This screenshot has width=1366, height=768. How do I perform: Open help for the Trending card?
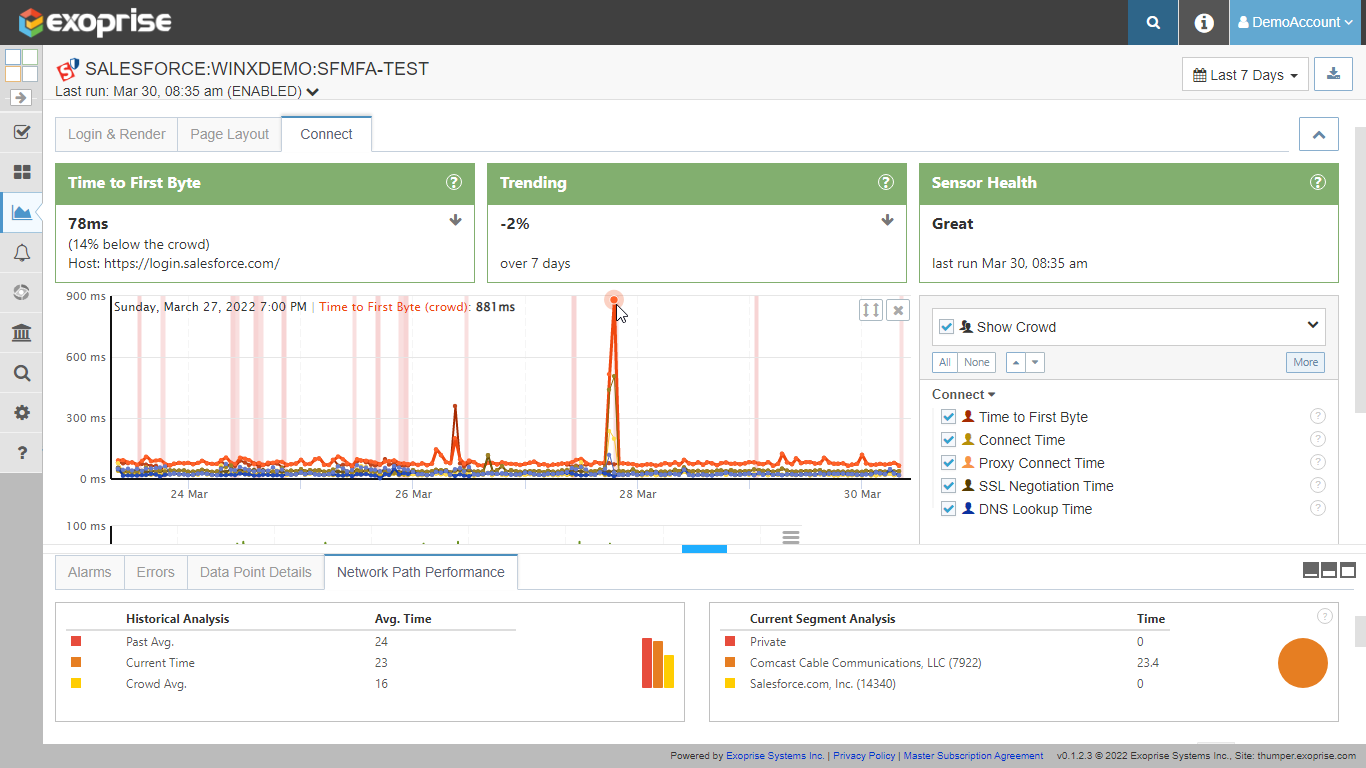pos(886,182)
